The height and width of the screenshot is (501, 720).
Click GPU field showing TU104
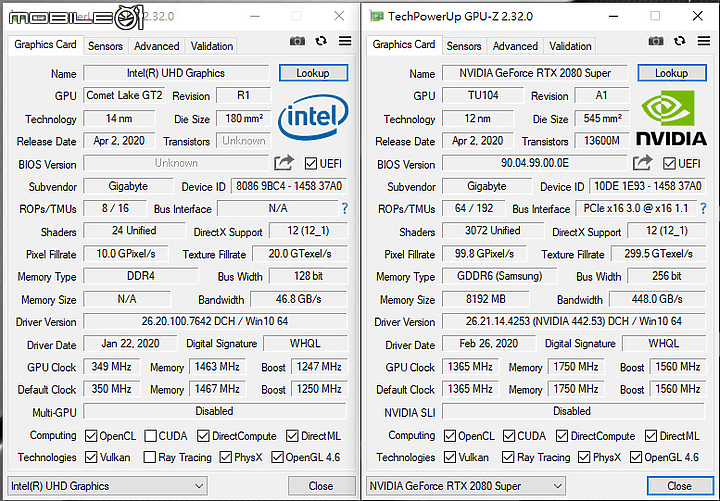pyautogui.click(x=483, y=95)
